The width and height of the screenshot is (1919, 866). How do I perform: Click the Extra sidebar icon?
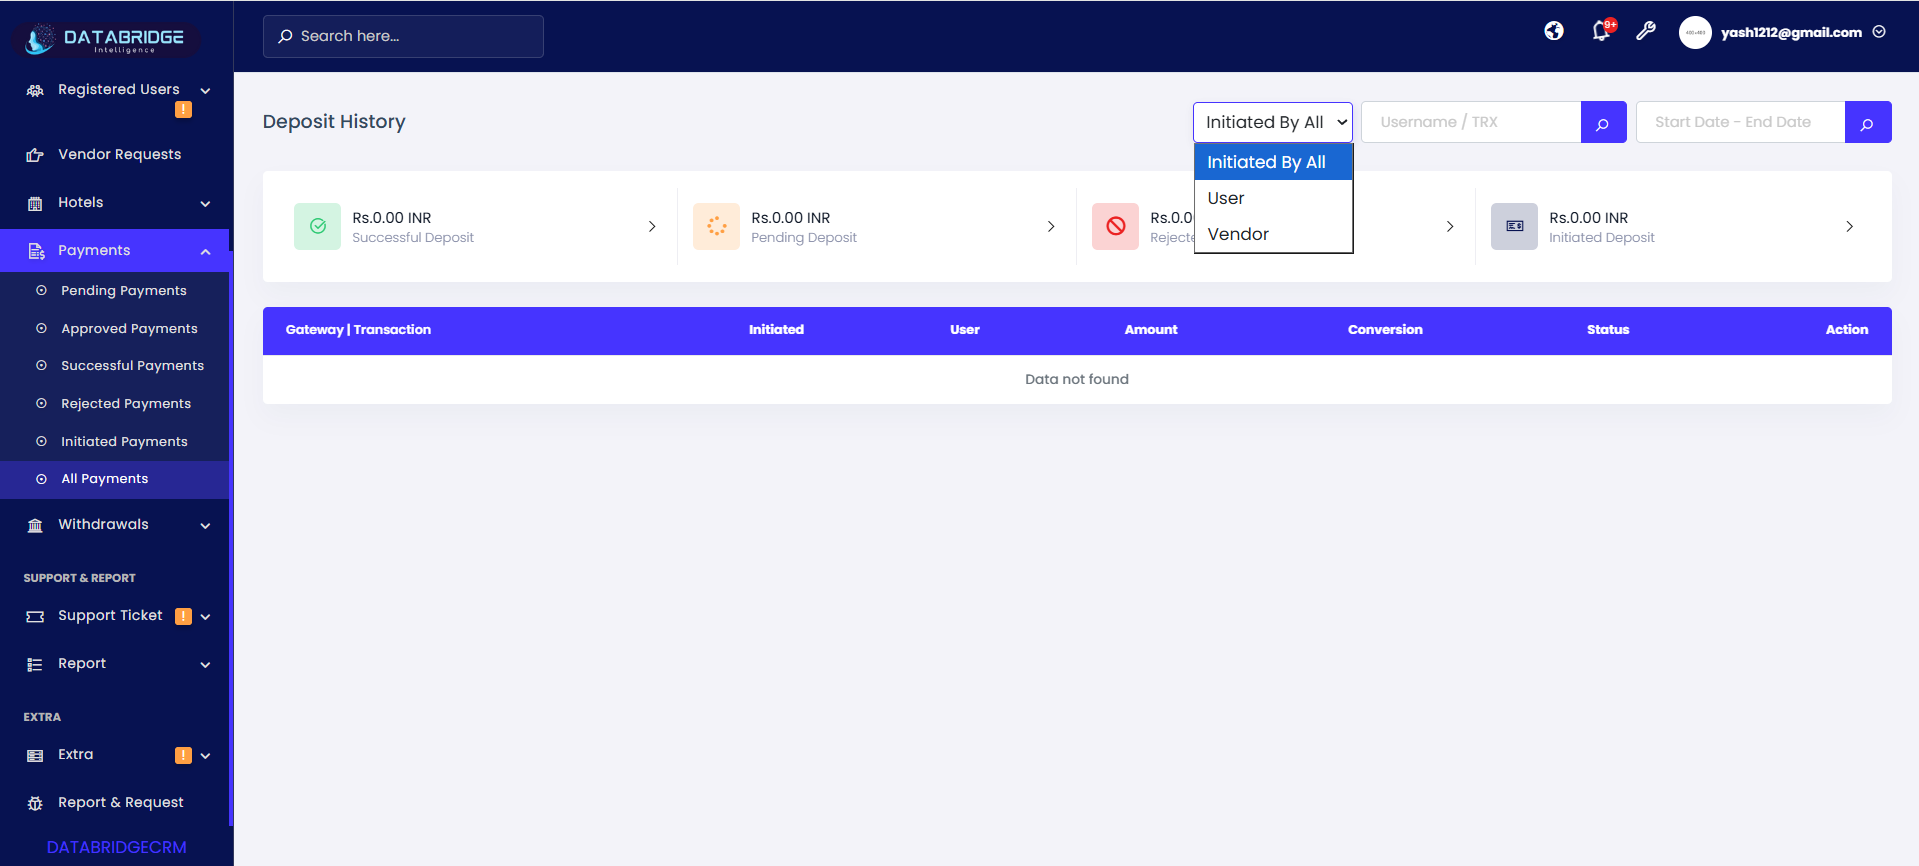35,756
